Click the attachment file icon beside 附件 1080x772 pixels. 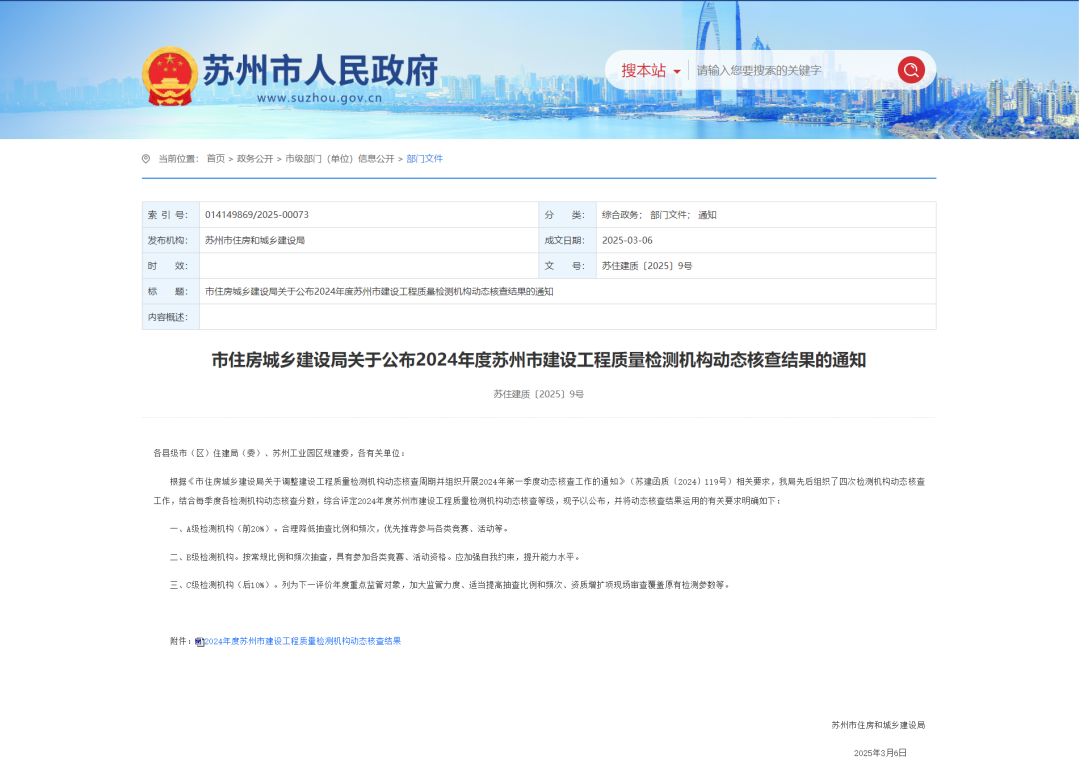coord(199,642)
